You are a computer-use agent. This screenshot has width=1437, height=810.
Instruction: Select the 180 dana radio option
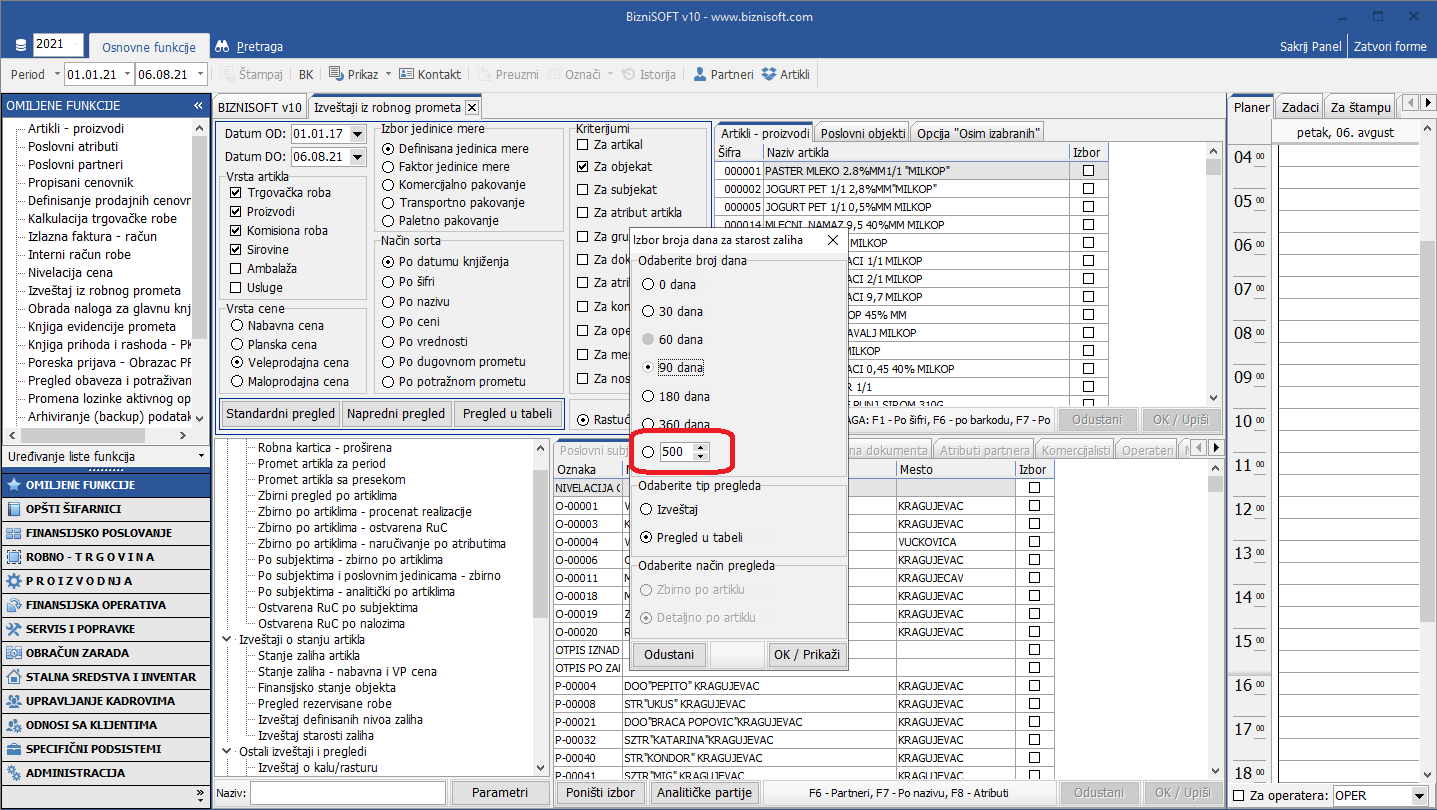click(x=648, y=397)
